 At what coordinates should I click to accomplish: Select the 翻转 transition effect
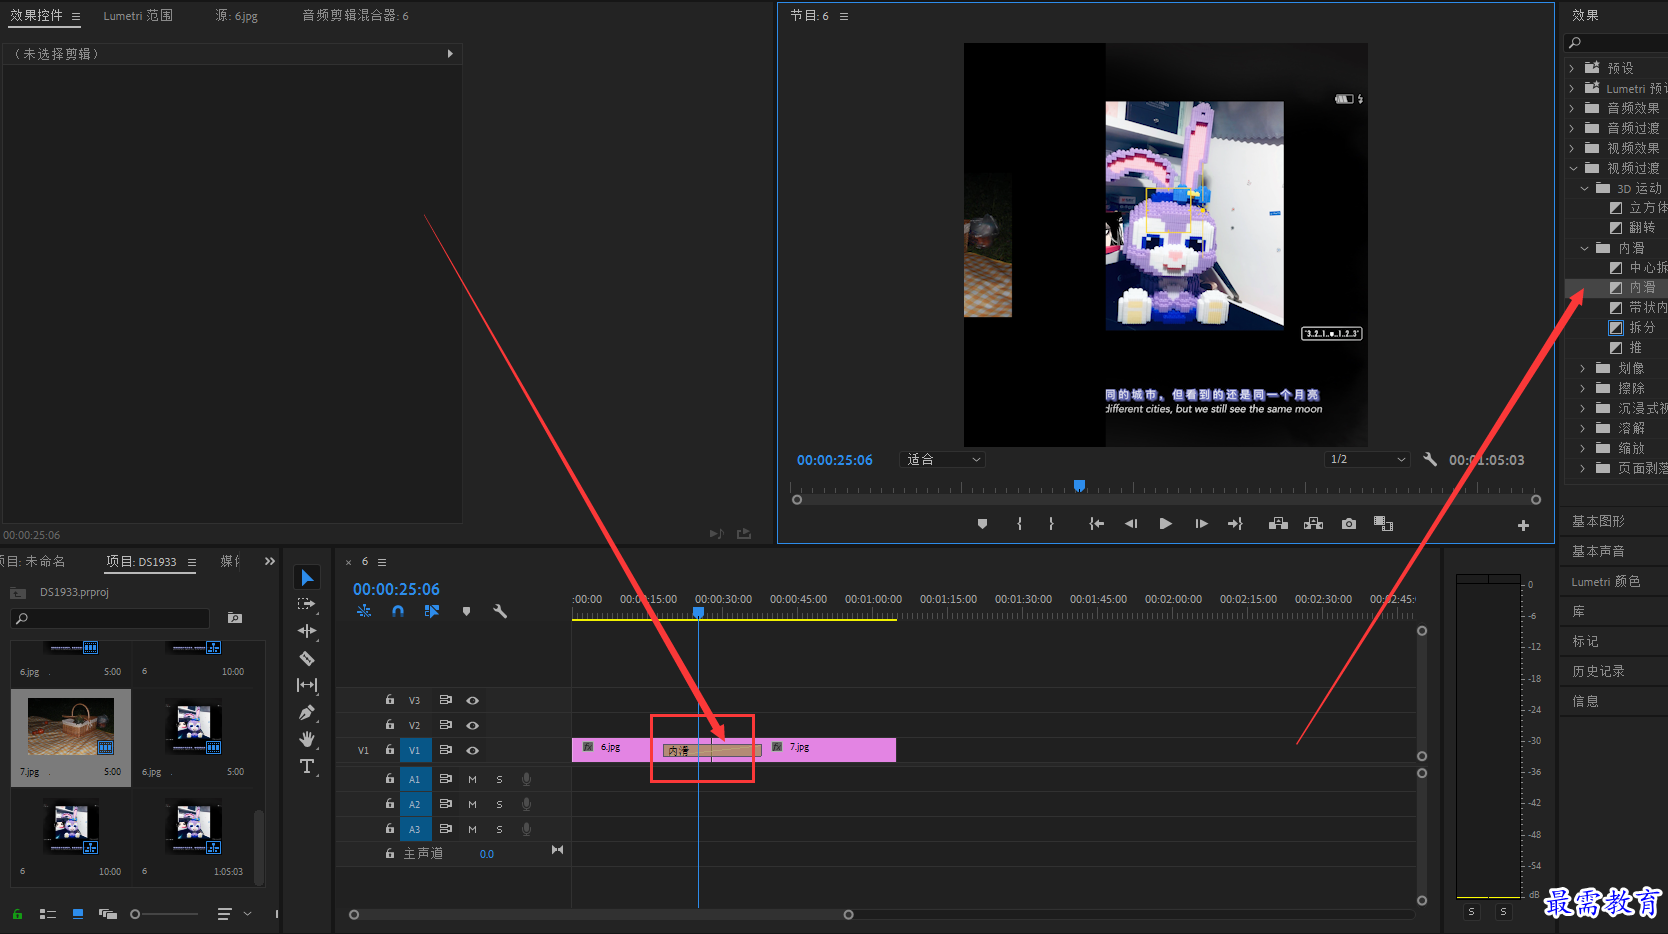[x=1642, y=227]
